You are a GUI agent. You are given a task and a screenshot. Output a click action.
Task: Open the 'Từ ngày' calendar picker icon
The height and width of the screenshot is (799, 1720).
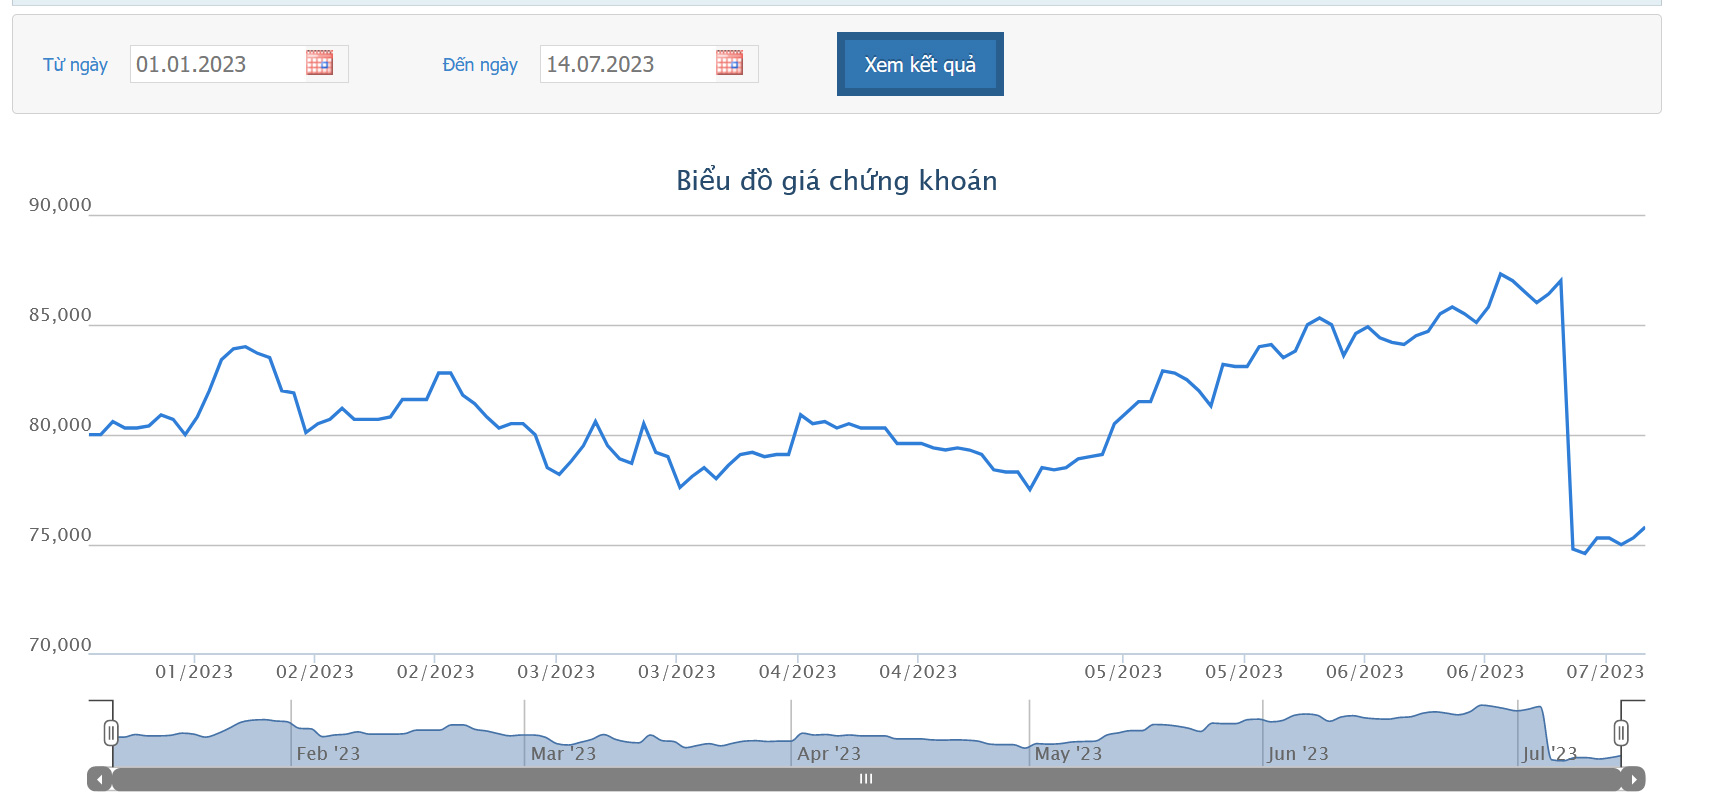coord(319,63)
